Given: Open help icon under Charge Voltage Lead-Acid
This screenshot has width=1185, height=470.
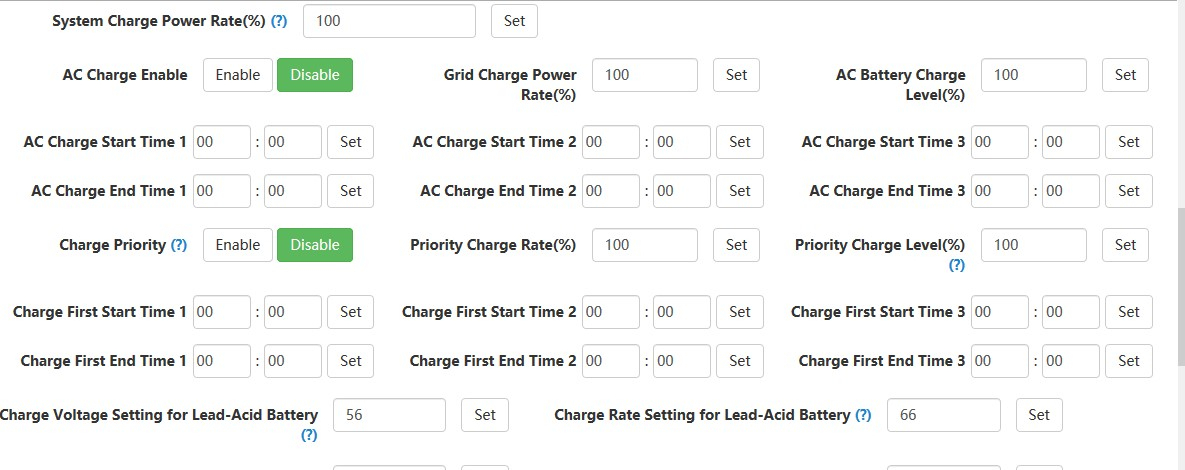Looking at the screenshot, I should 309,435.
